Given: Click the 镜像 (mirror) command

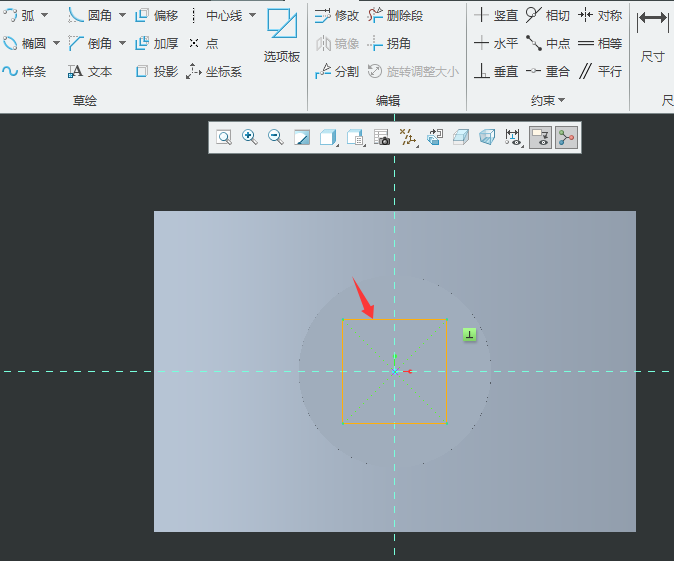Looking at the screenshot, I should (337, 43).
